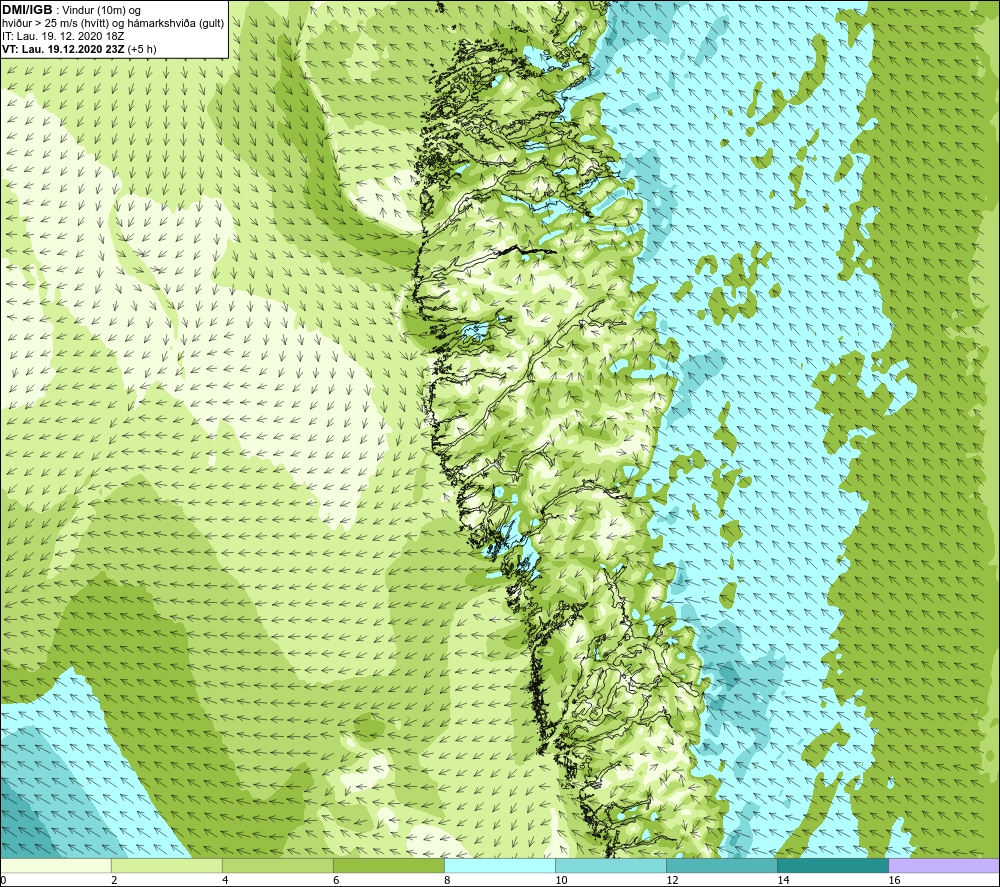Select the 4–6 m/s color swatch
This screenshot has height=887, width=1000.
pyautogui.click(x=277, y=866)
